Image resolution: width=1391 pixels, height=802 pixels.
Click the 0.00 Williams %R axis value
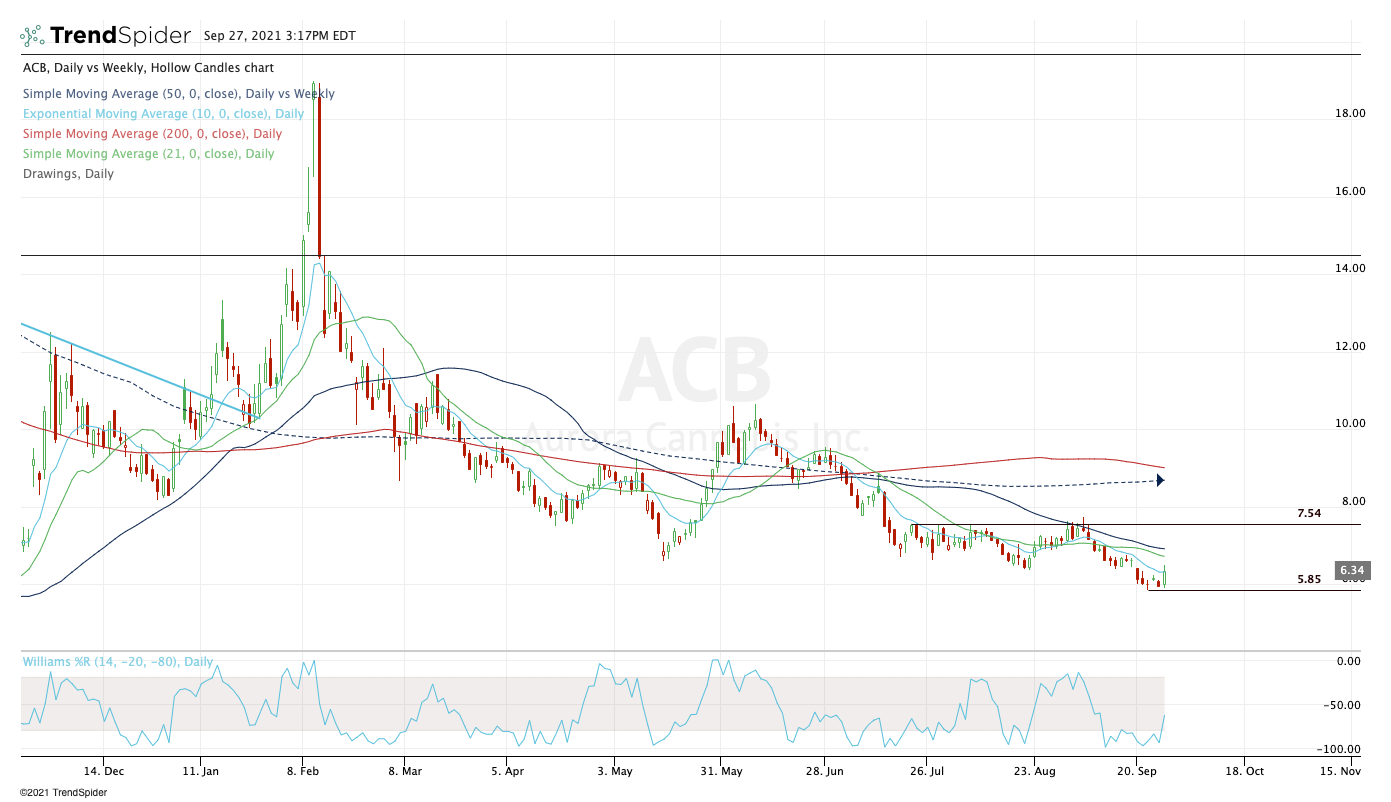tap(1348, 661)
